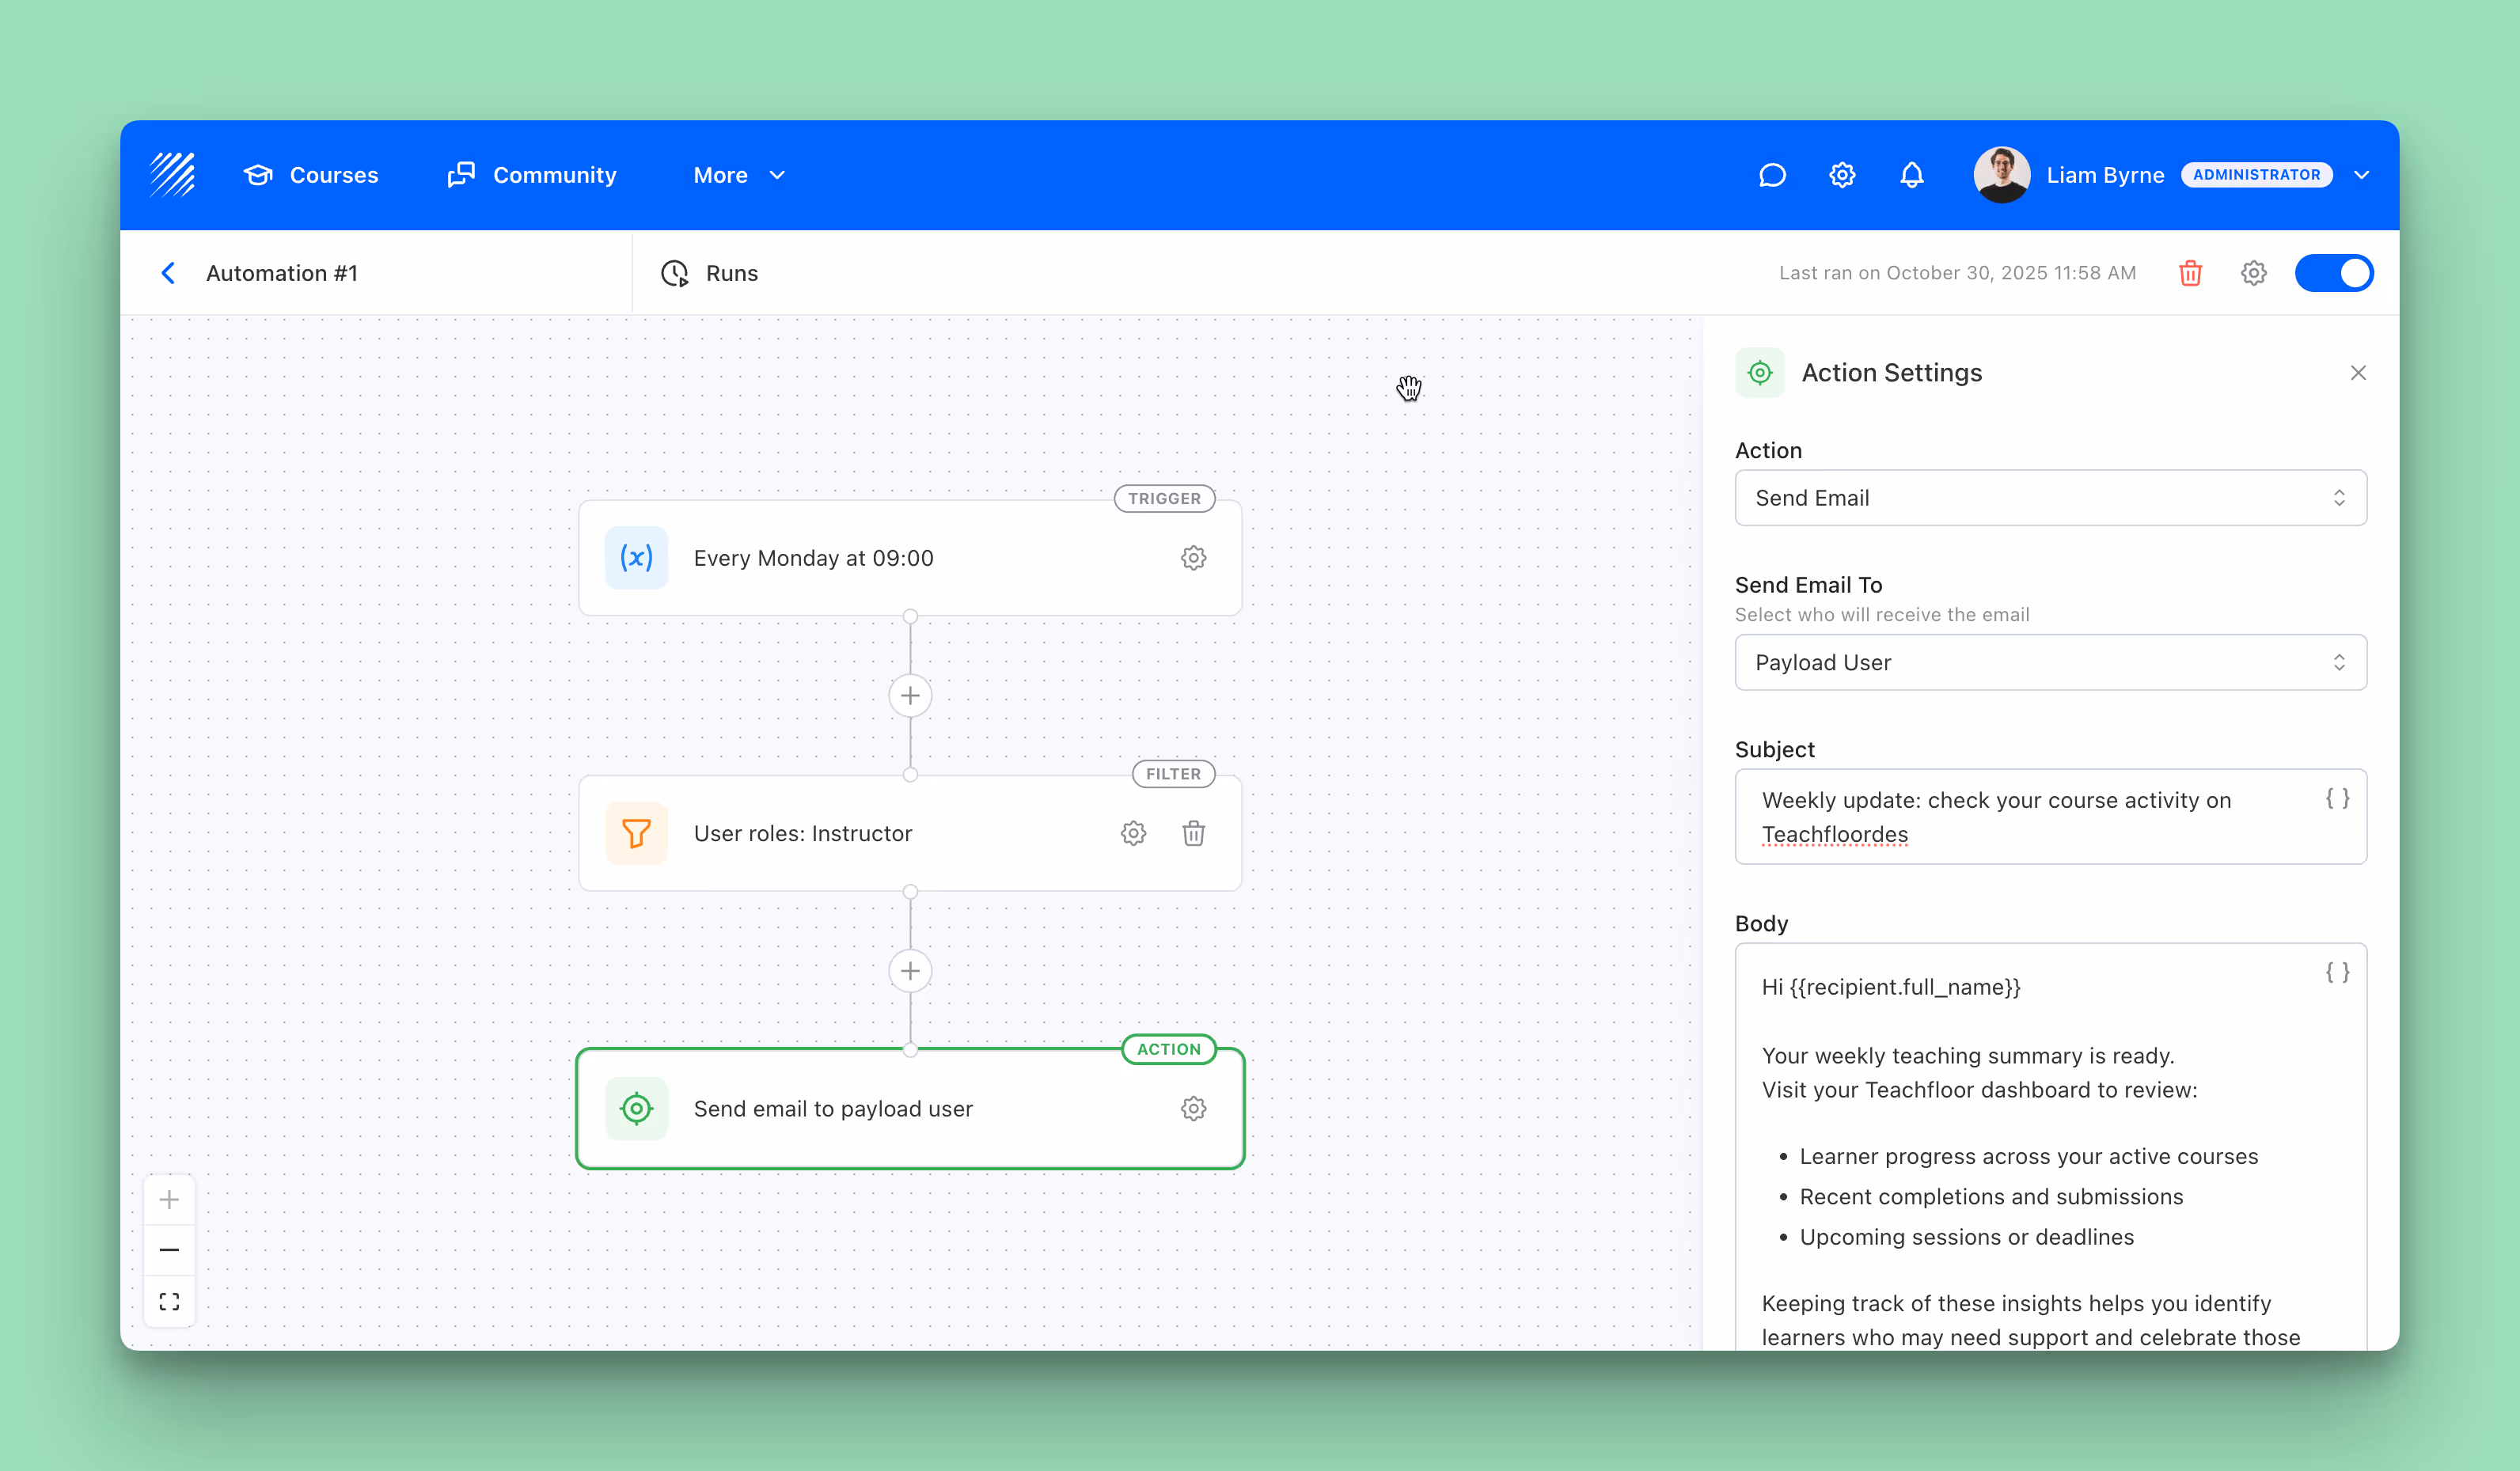Enter fullscreen view of the canvas
Viewport: 2520px width, 1471px height.
169,1300
